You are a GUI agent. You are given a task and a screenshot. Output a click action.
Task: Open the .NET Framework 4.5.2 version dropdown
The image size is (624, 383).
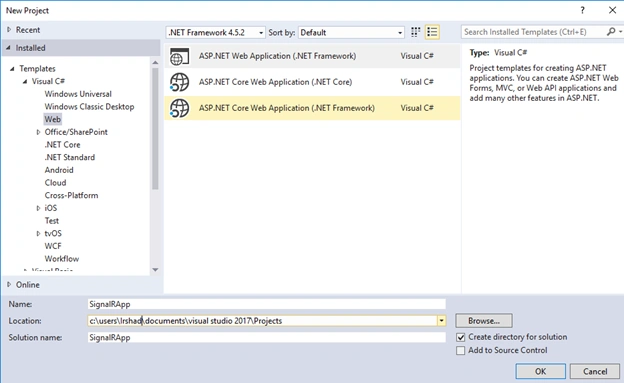(x=216, y=33)
